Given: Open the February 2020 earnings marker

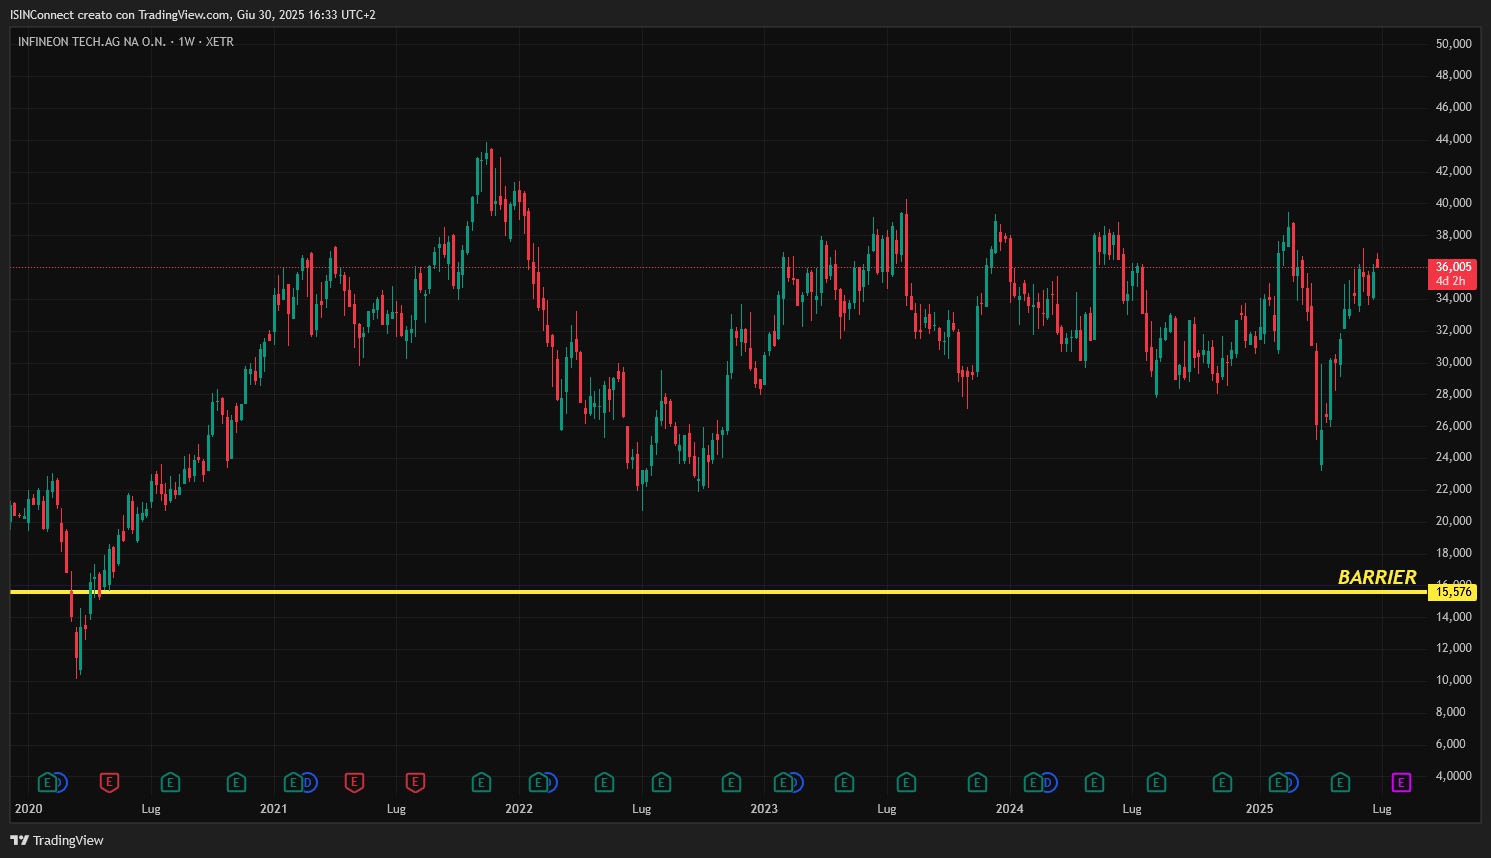Looking at the screenshot, I should click(x=46, y=782).
